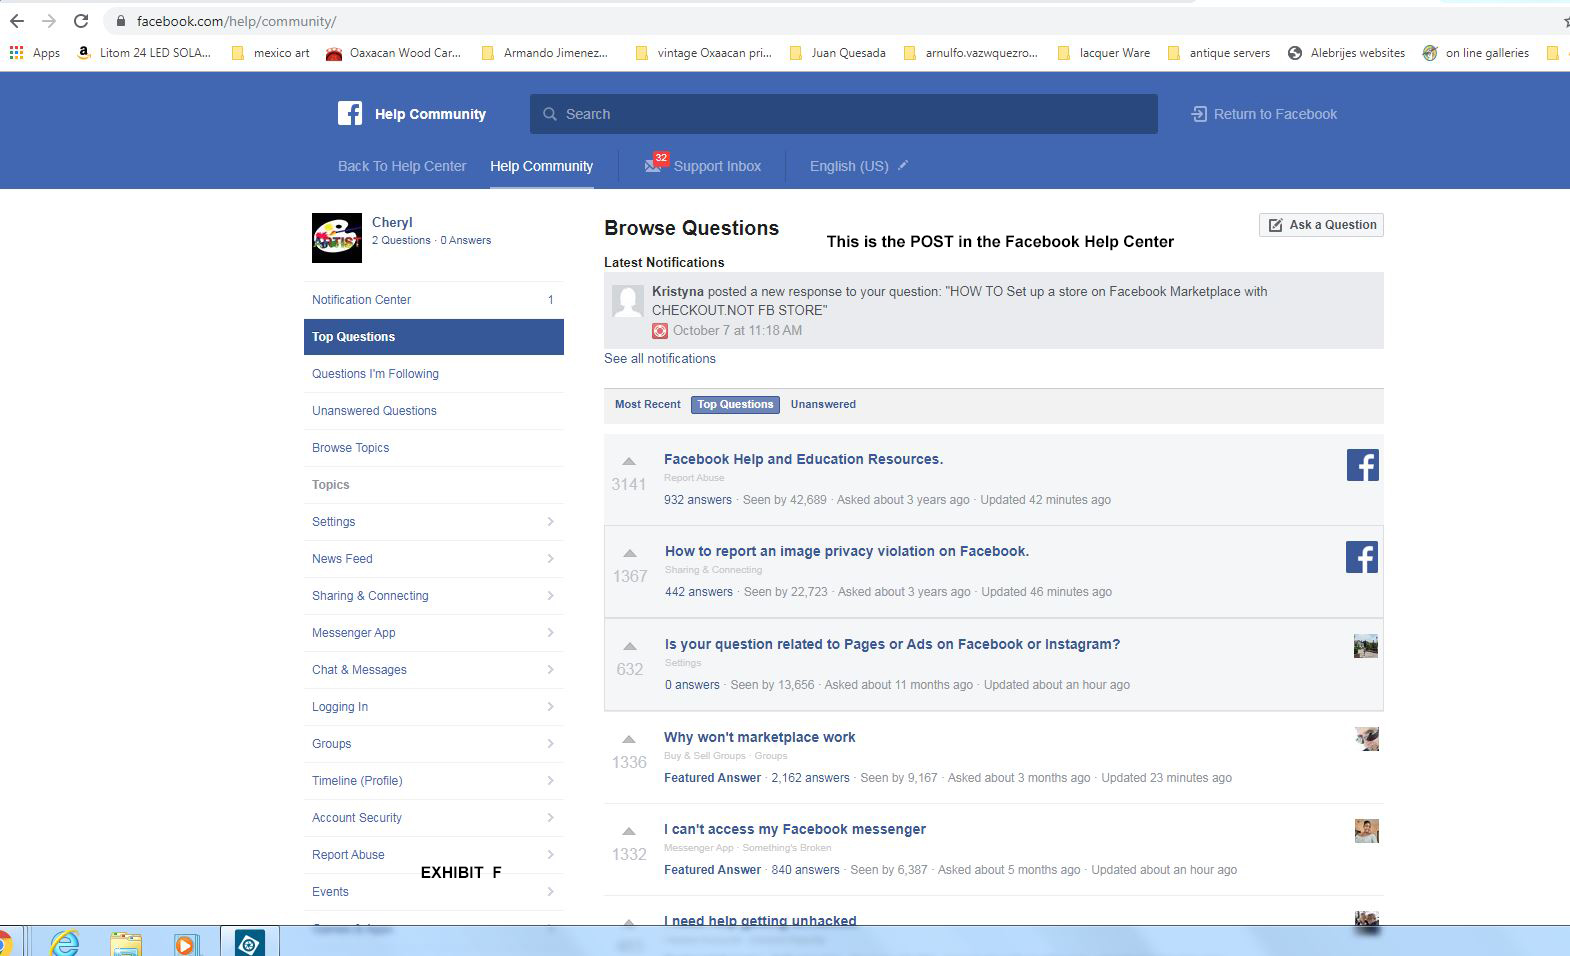The width and height of the screenshot is (1570, 956).
Task: Click the Help Community search field
Action: coord(844,114)
